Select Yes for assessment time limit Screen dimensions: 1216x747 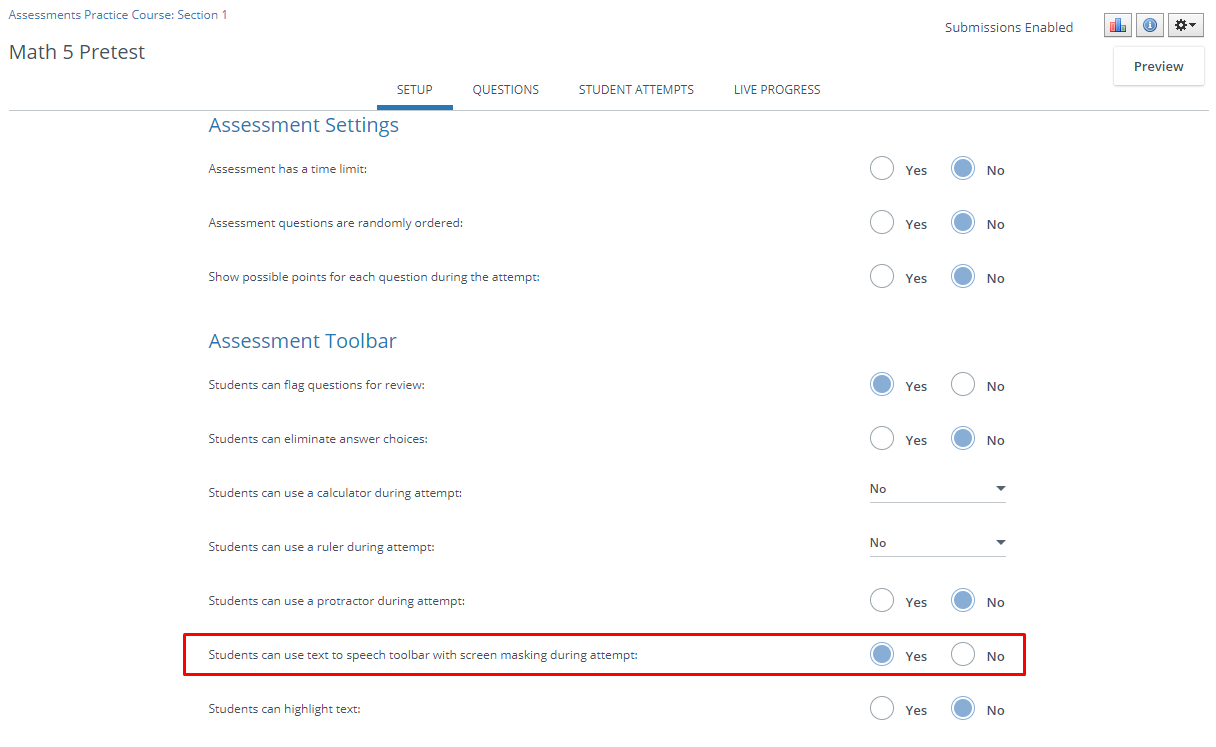click(x=882, y=169)
